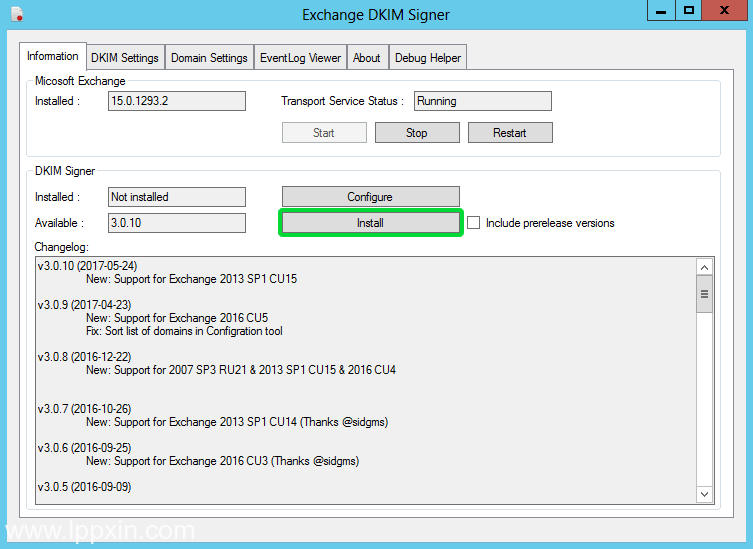Close the Exchange DKIM Signer window
This screenshot has height=549, width=753.
[725, 11]
